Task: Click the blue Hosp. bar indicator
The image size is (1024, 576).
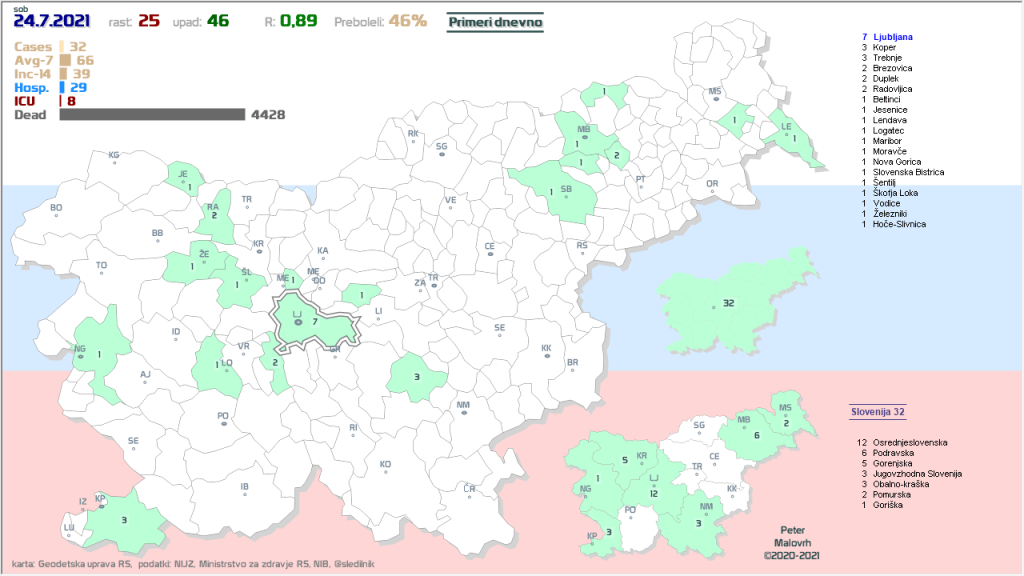Action: [x=62, y=88]
